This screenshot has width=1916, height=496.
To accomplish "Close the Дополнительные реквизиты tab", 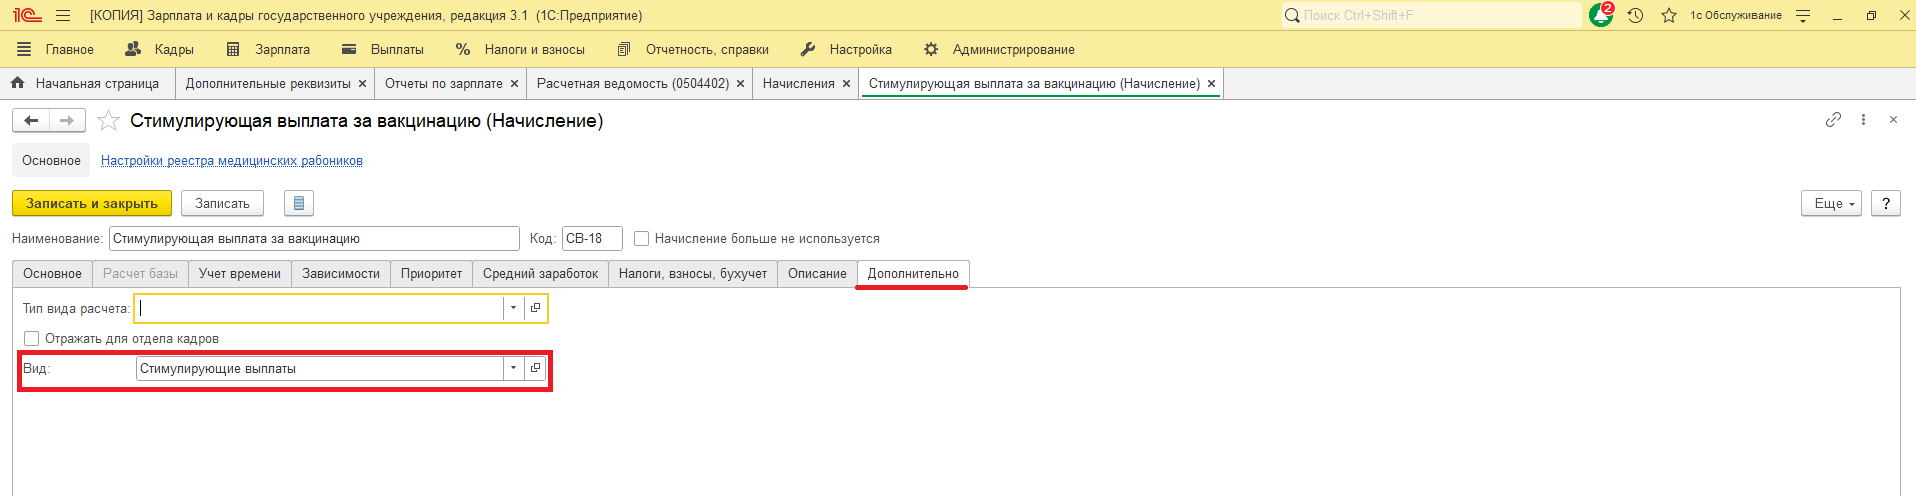I will (x=362, y=84).
